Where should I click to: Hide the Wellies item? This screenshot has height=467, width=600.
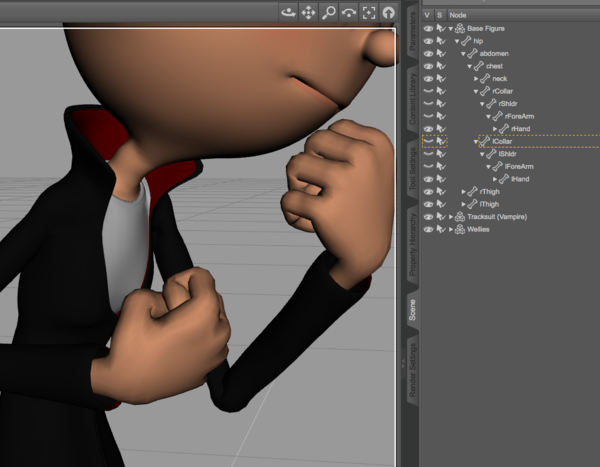click(x=428, y=230)
